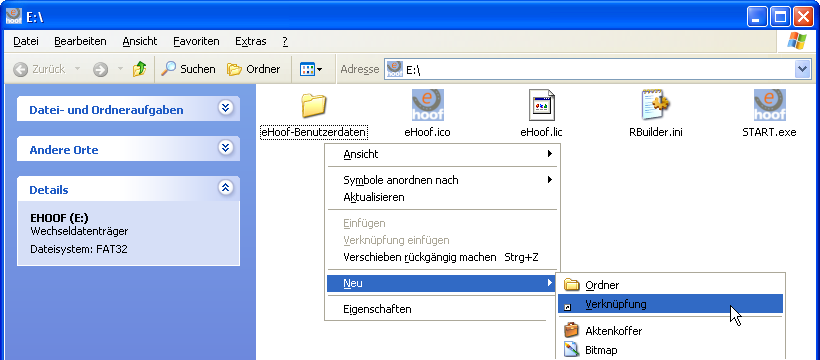Select the eHoof-Benutzerdaten folder icon
The image size is (820, 360).
[x=314, y=105]
